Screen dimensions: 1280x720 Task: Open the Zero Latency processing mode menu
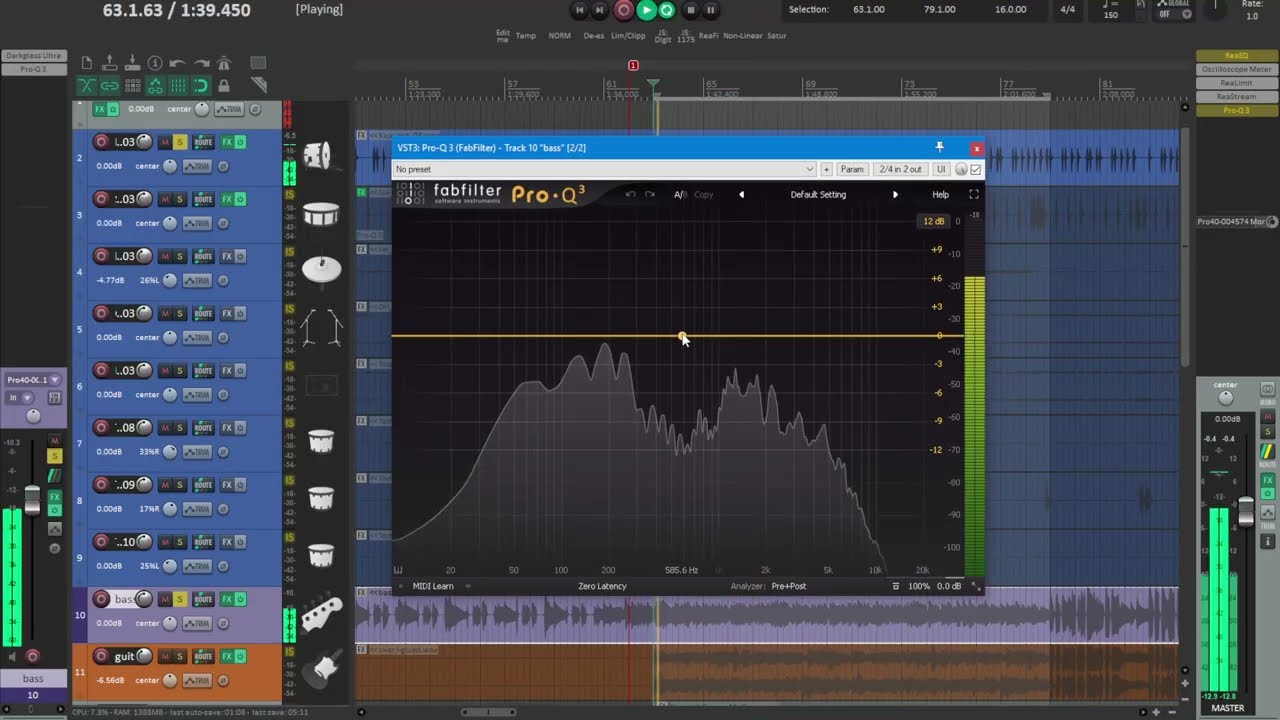(x=602, y=586)
